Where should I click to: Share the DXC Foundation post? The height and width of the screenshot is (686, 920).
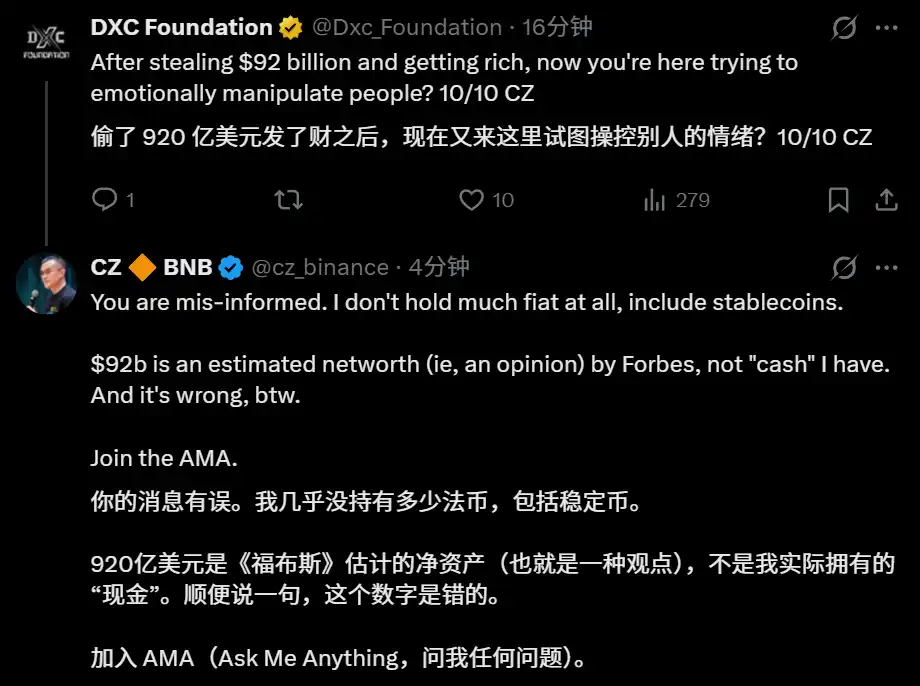(x=887, y=200)
